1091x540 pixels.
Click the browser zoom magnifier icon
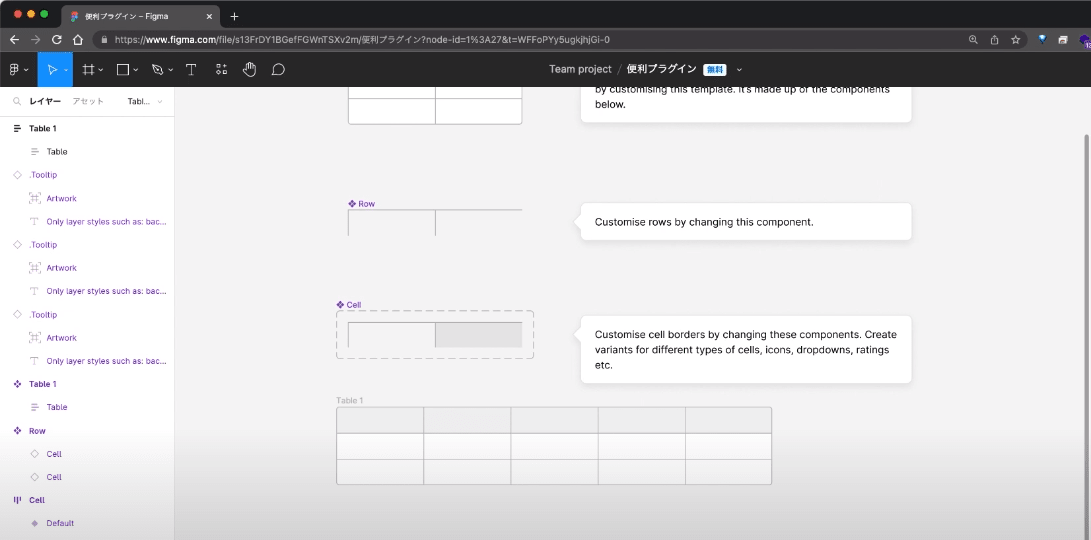tap(973, 40)
